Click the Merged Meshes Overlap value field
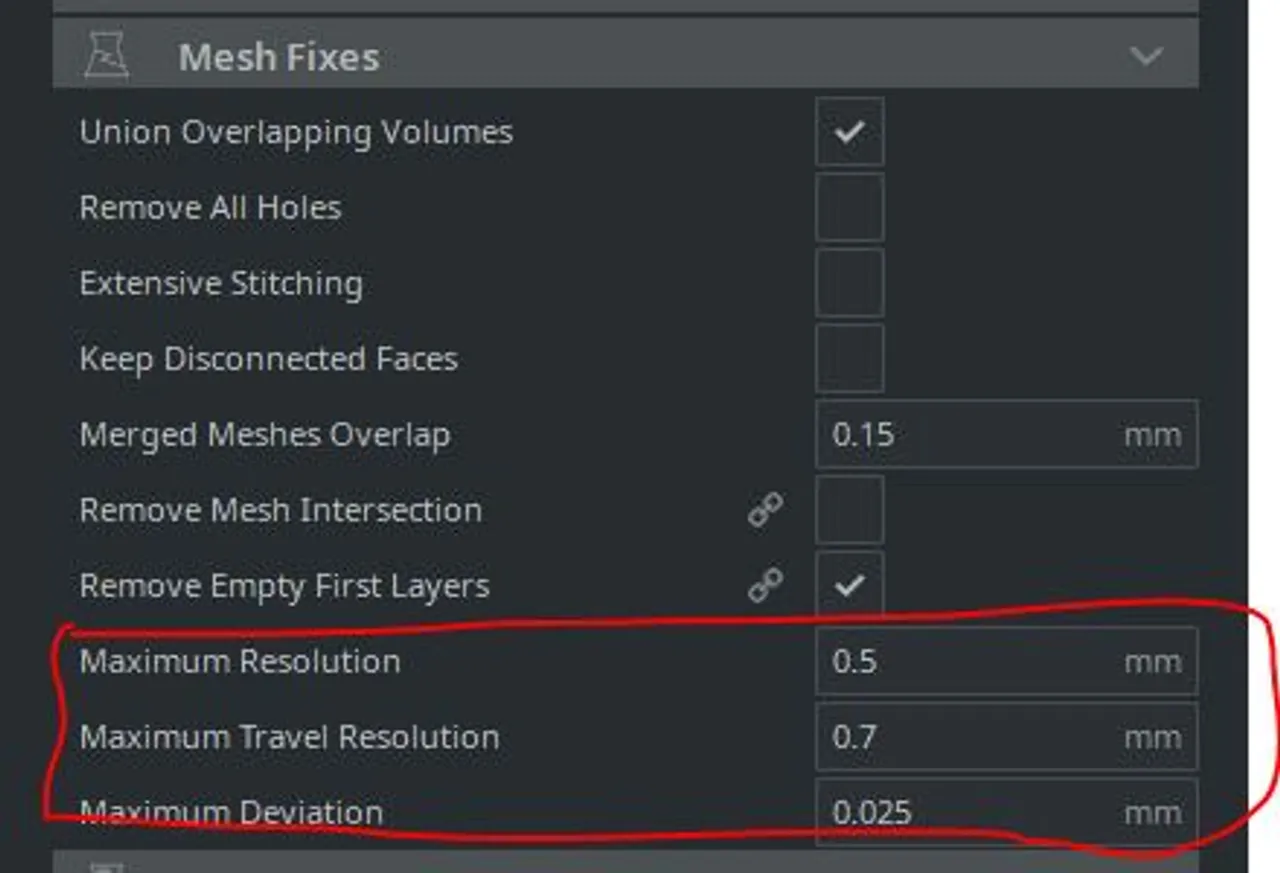The height and width of the screenshot is (873, 1280). tap(950, 434)
